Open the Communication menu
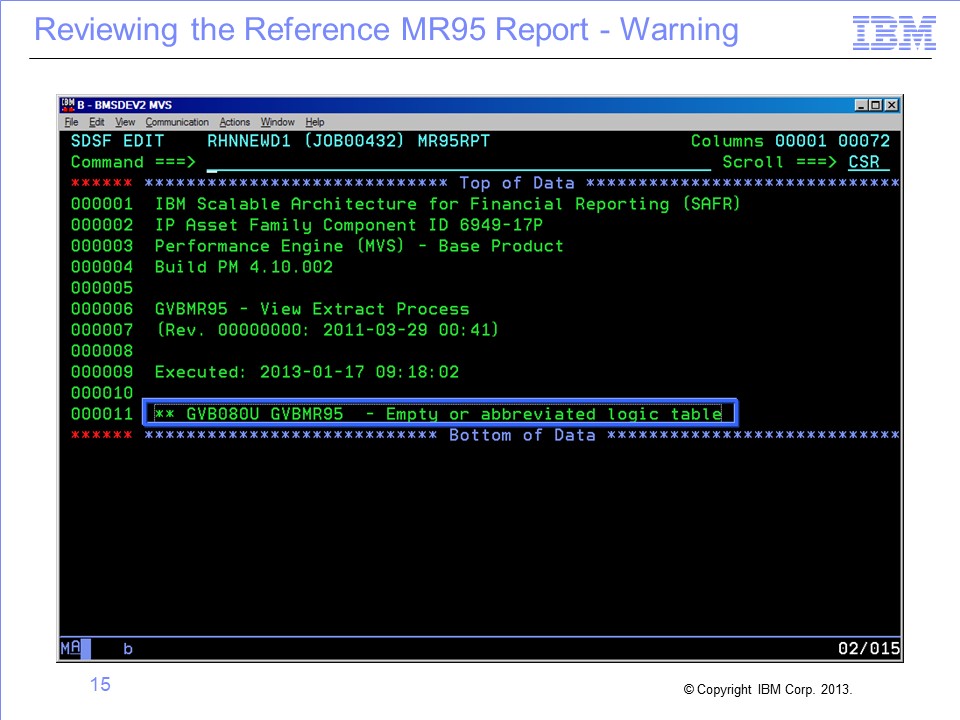960x720 pixels. coord(177,122)
